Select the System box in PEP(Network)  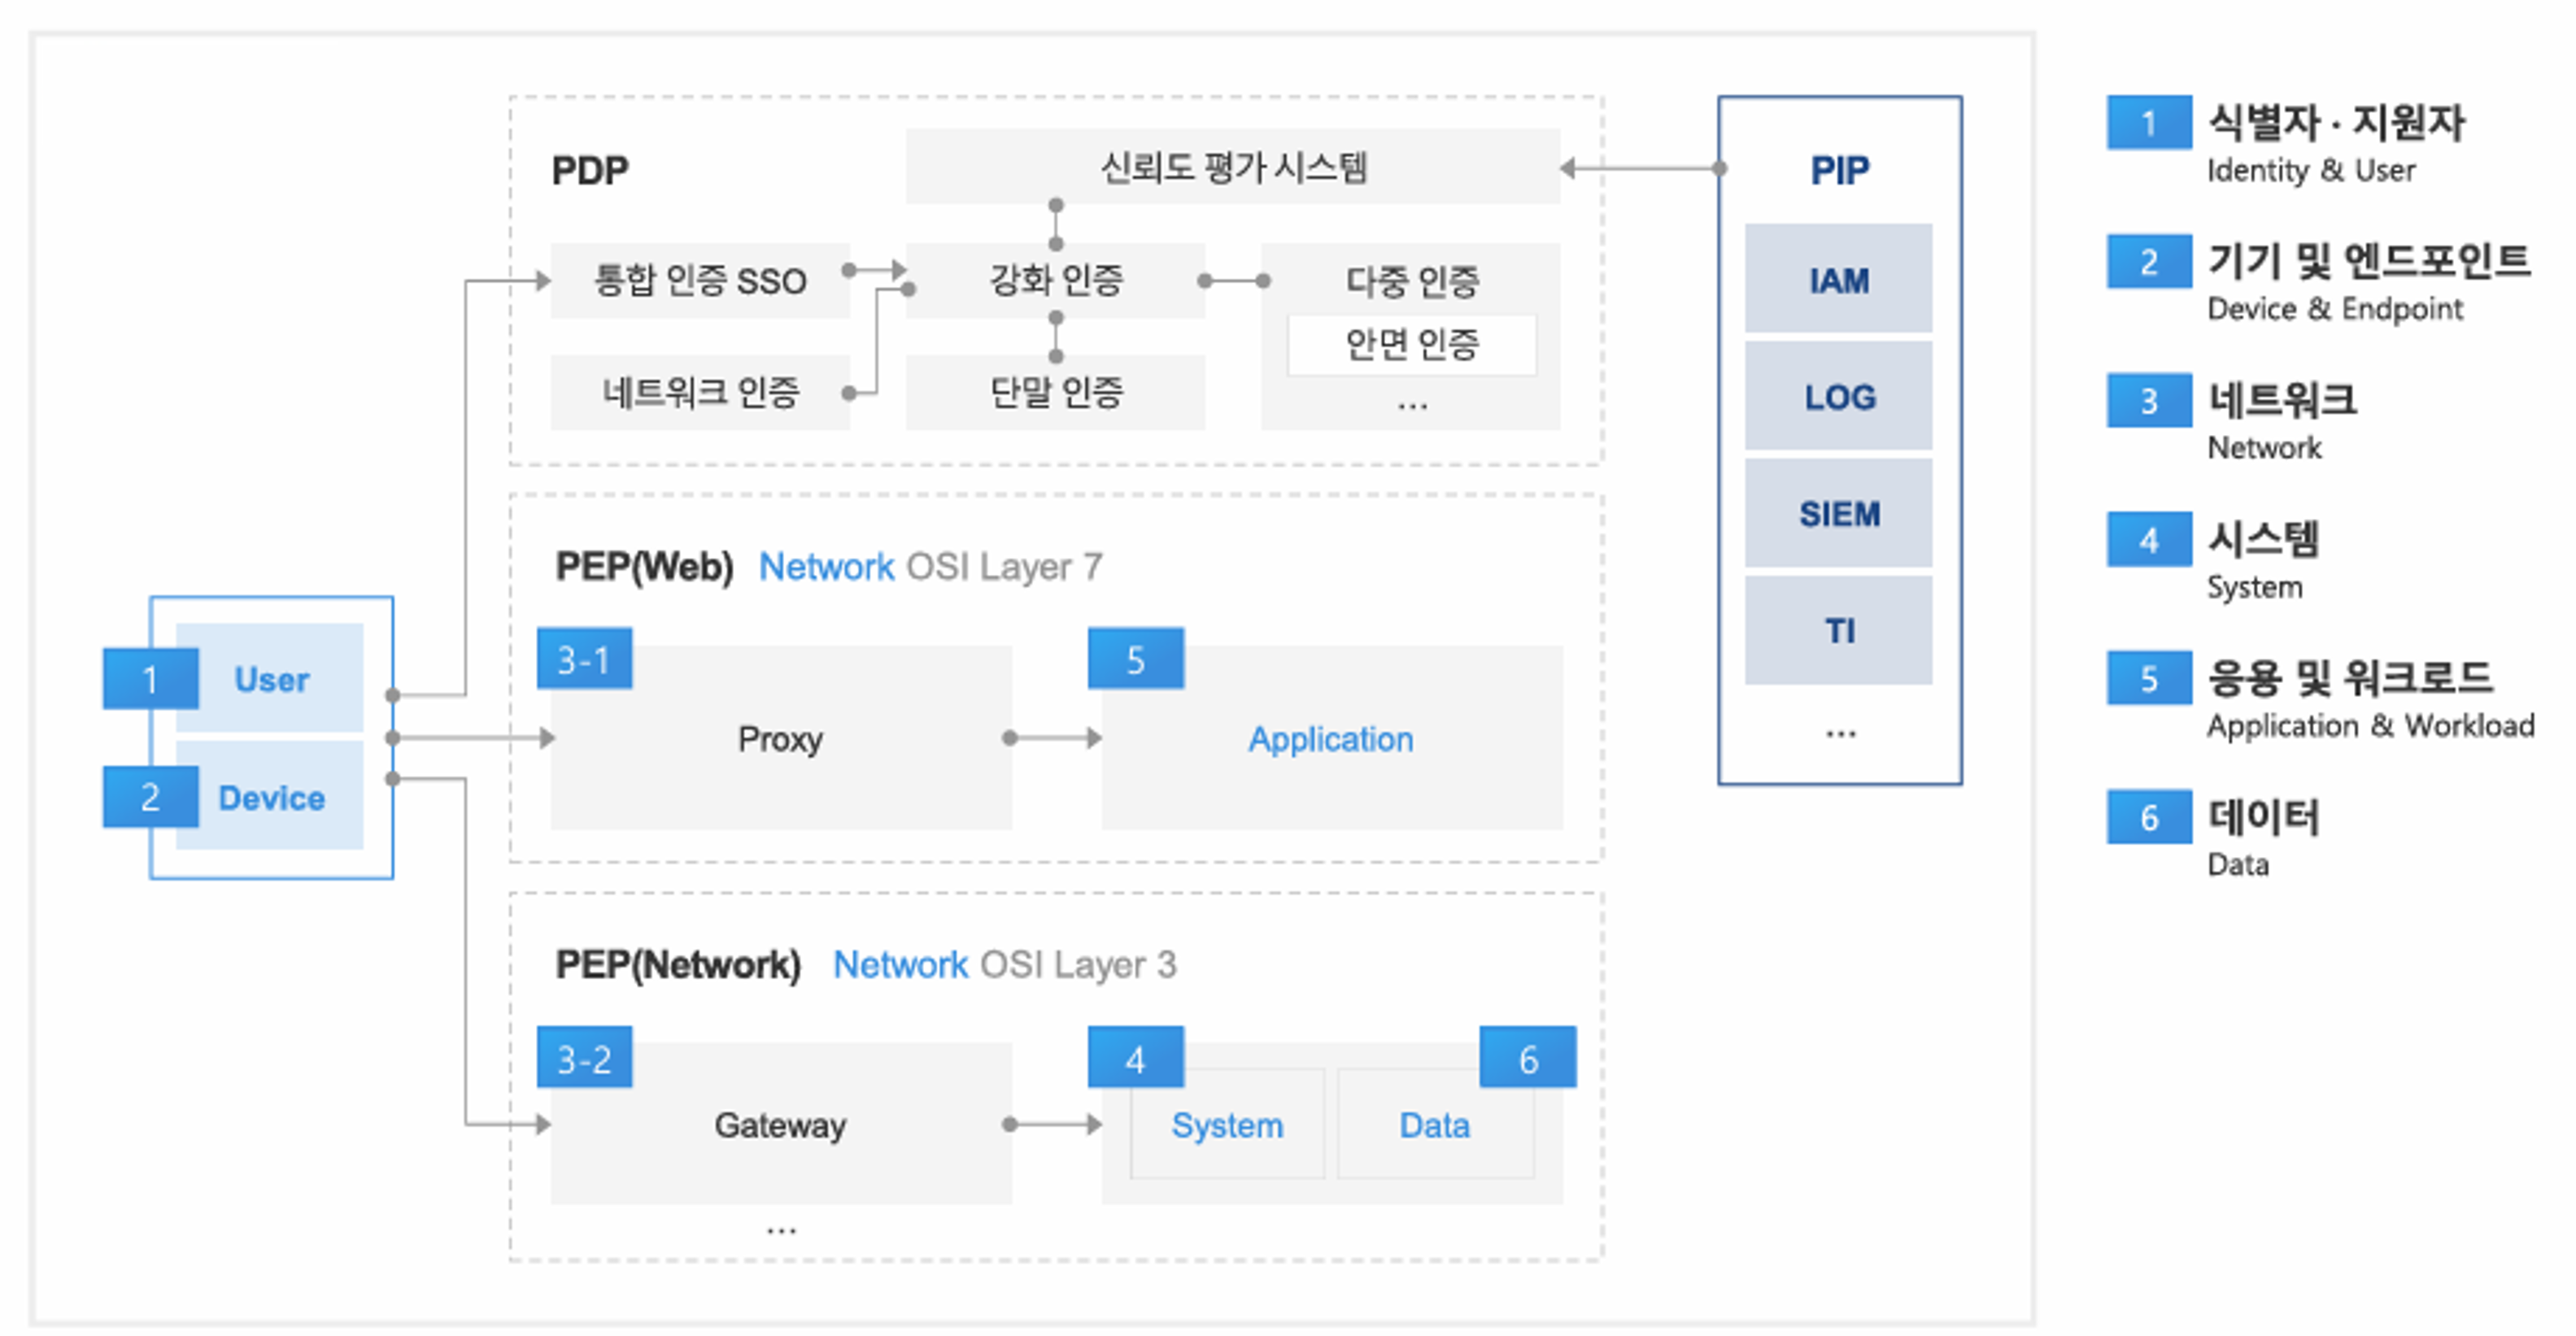[1227, 1124]
